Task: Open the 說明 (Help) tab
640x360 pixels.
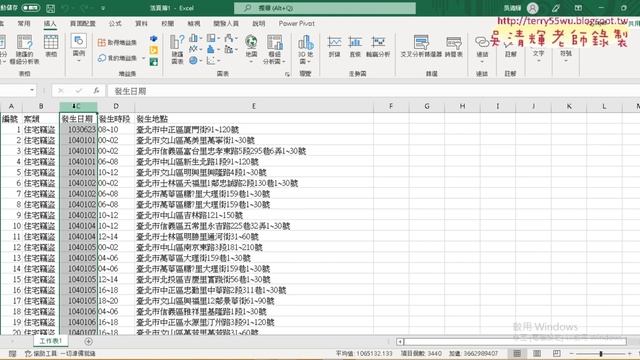Action: [259, 24]
